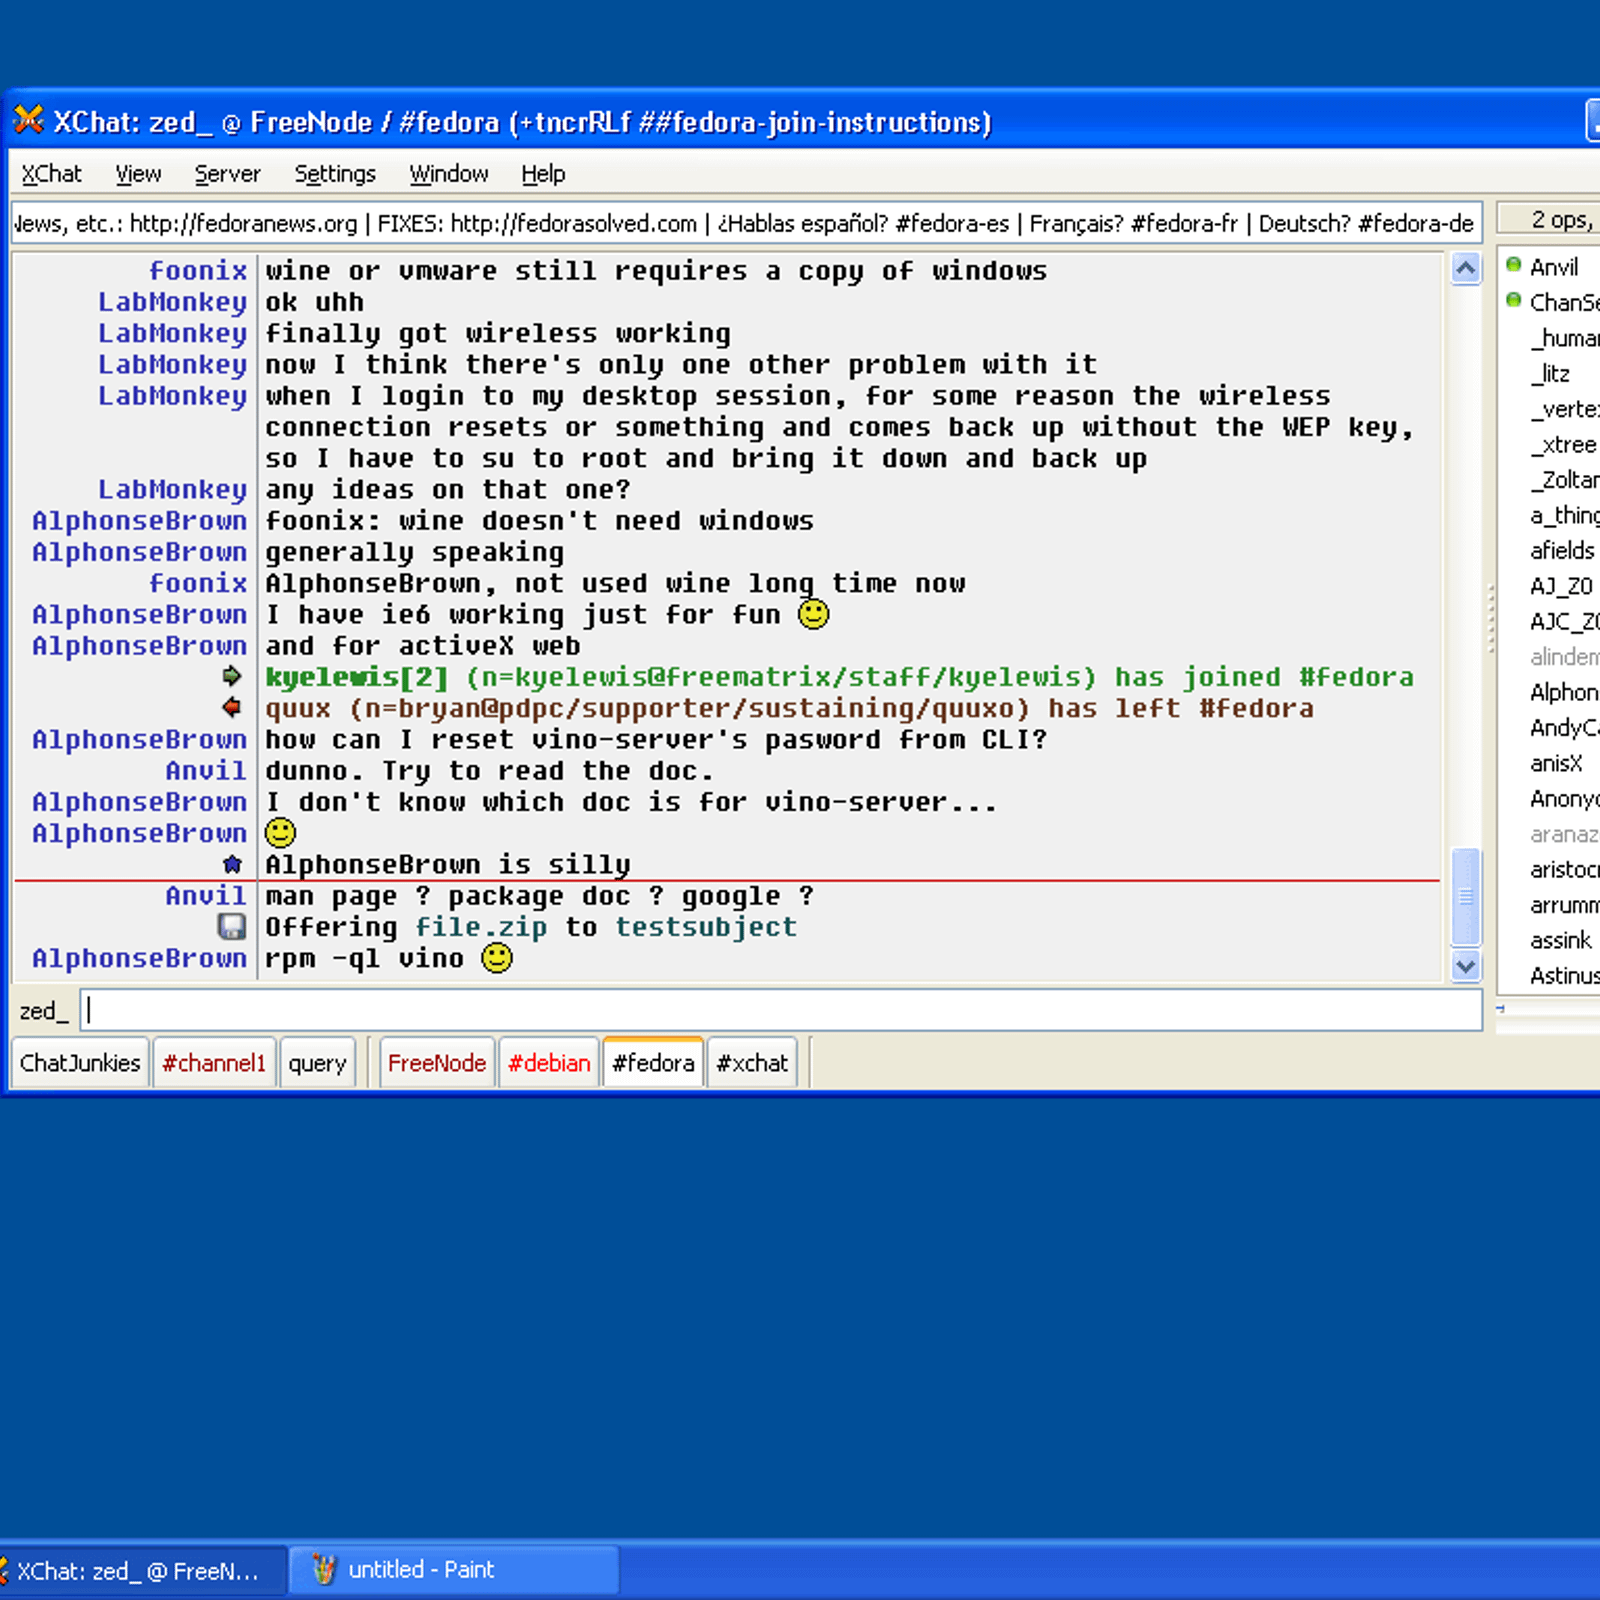Click smiley after 'just for fun'
Screen dimensions: 1600x1600
click(x=814, y=613)
